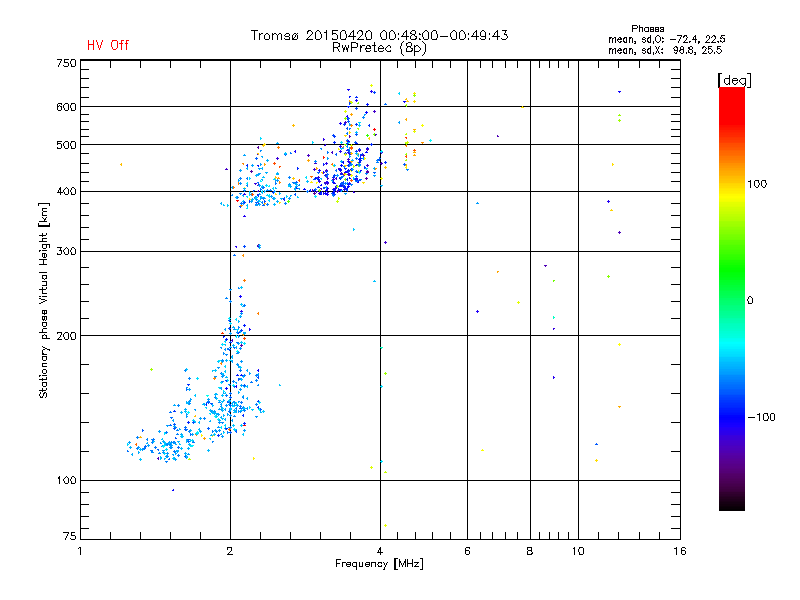The height and width of the screenshot is (600, 800).
Task: Click the 'Phases' header in statistics block
Action: (x=647, y=29)
